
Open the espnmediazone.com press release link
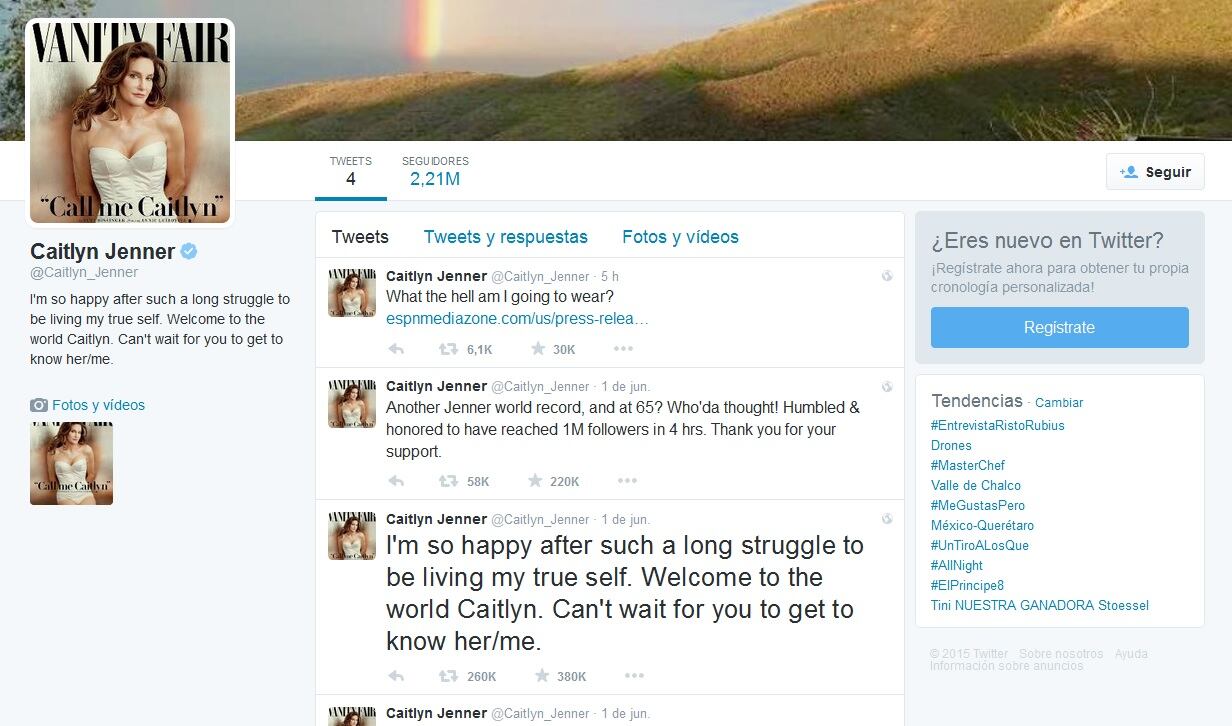[517, 319]
